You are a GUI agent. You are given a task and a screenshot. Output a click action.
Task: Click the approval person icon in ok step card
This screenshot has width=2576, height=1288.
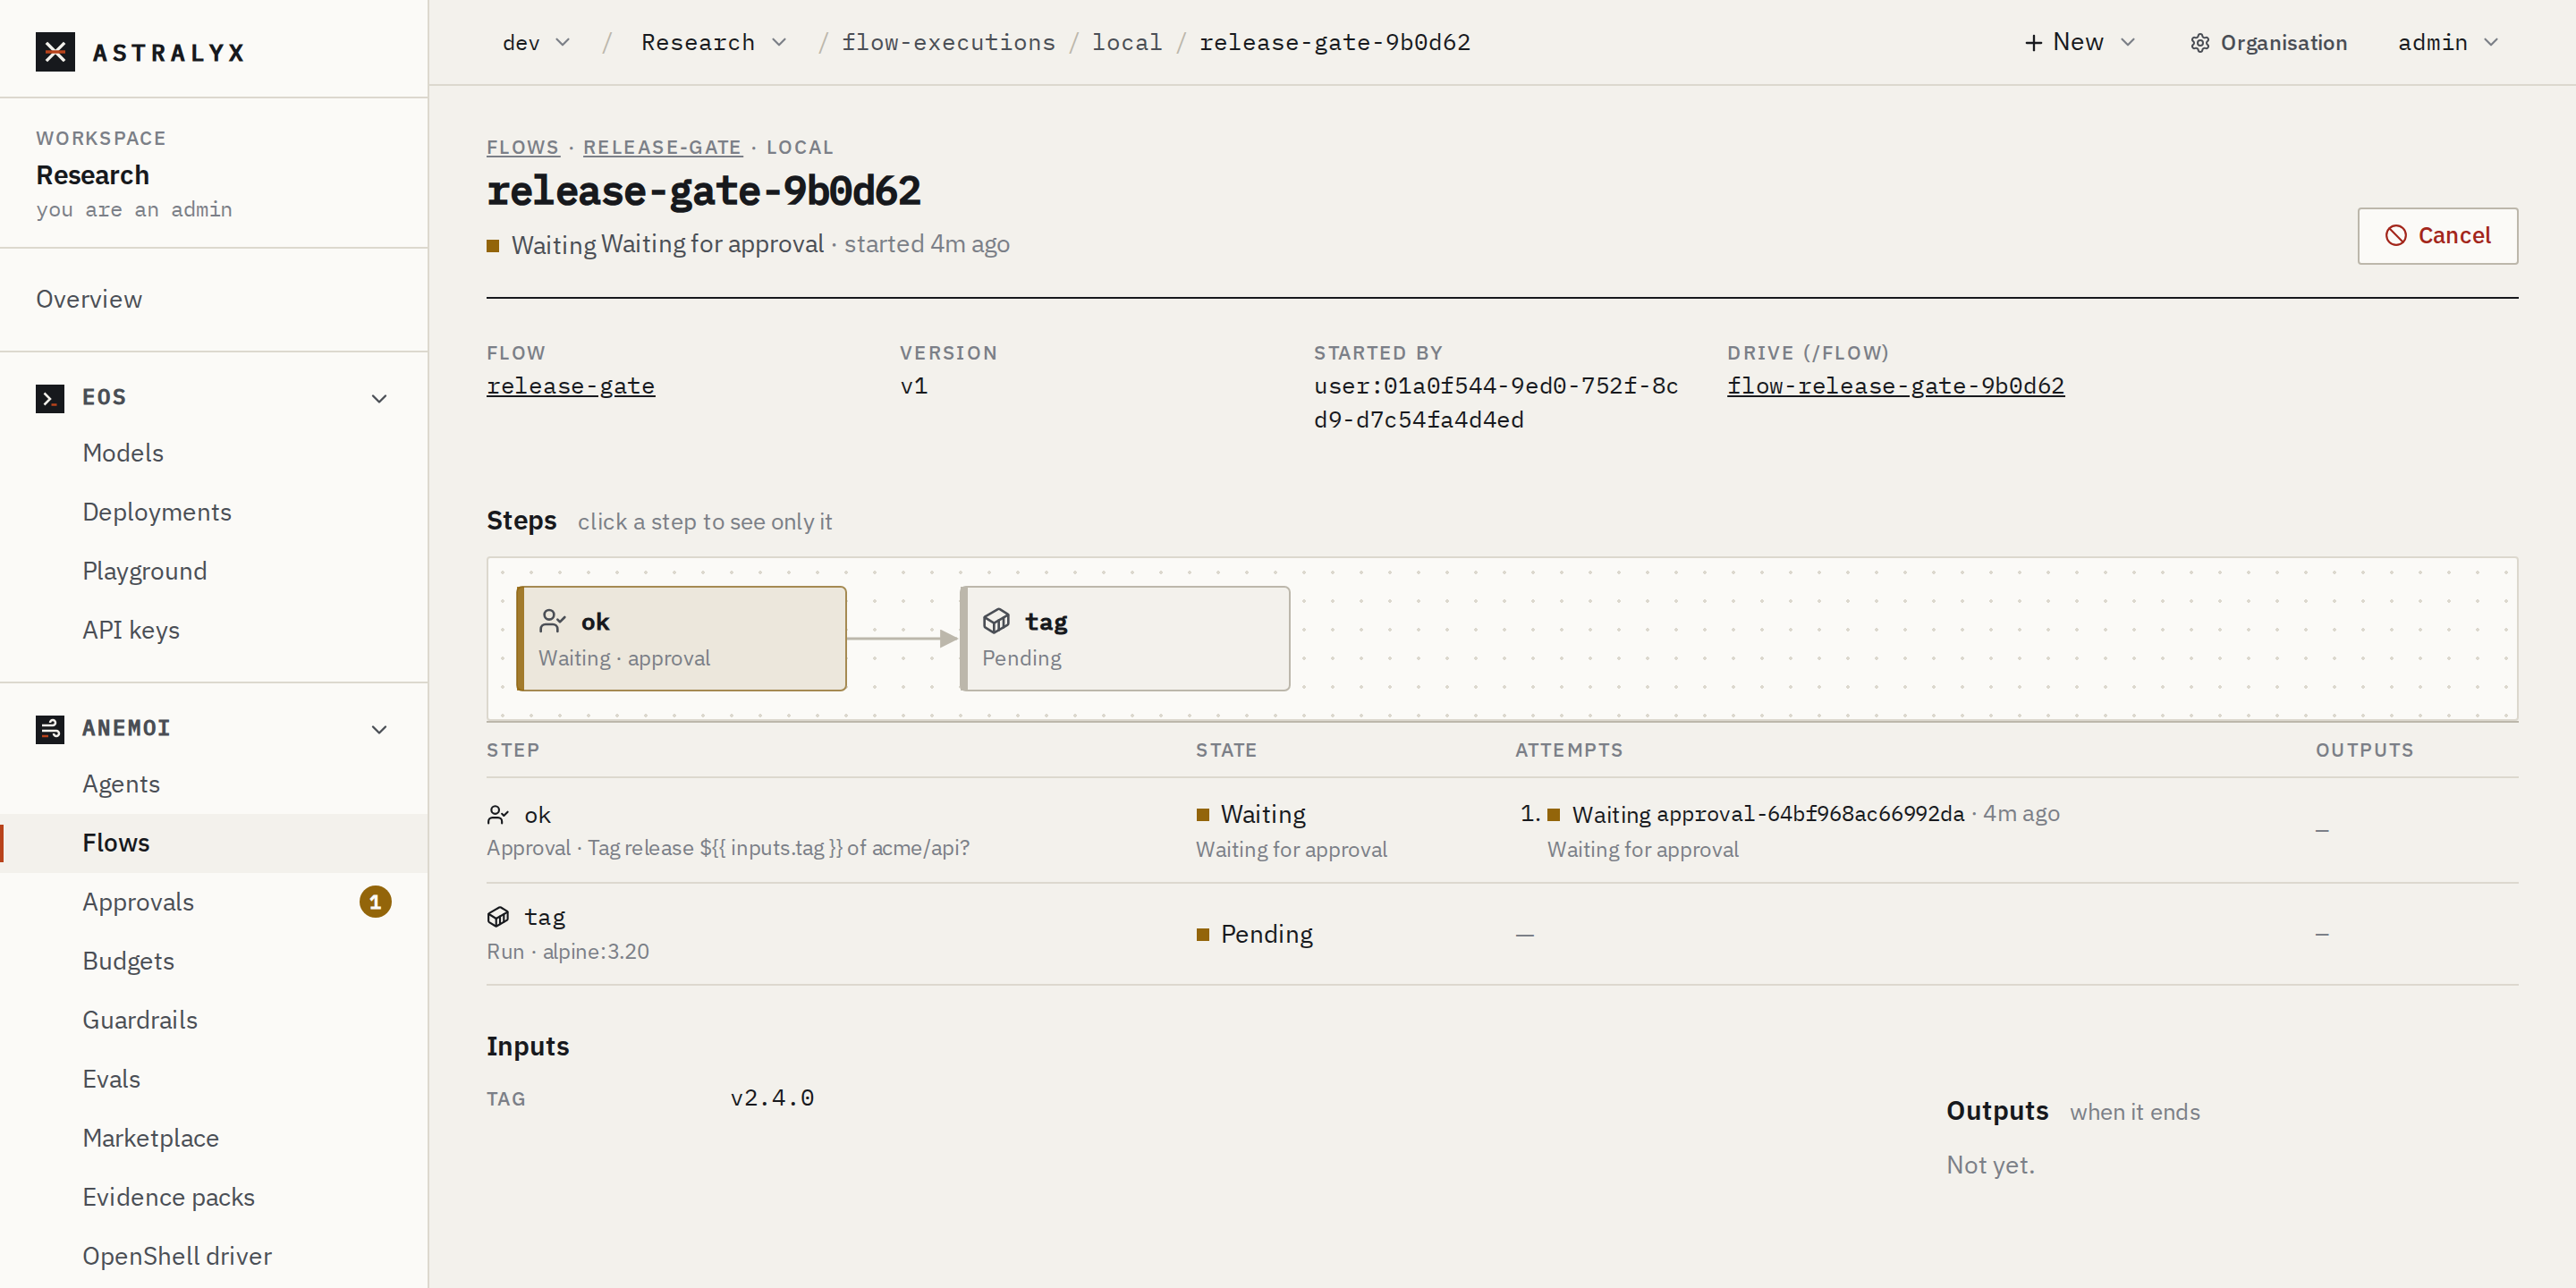tap(552, 621)
